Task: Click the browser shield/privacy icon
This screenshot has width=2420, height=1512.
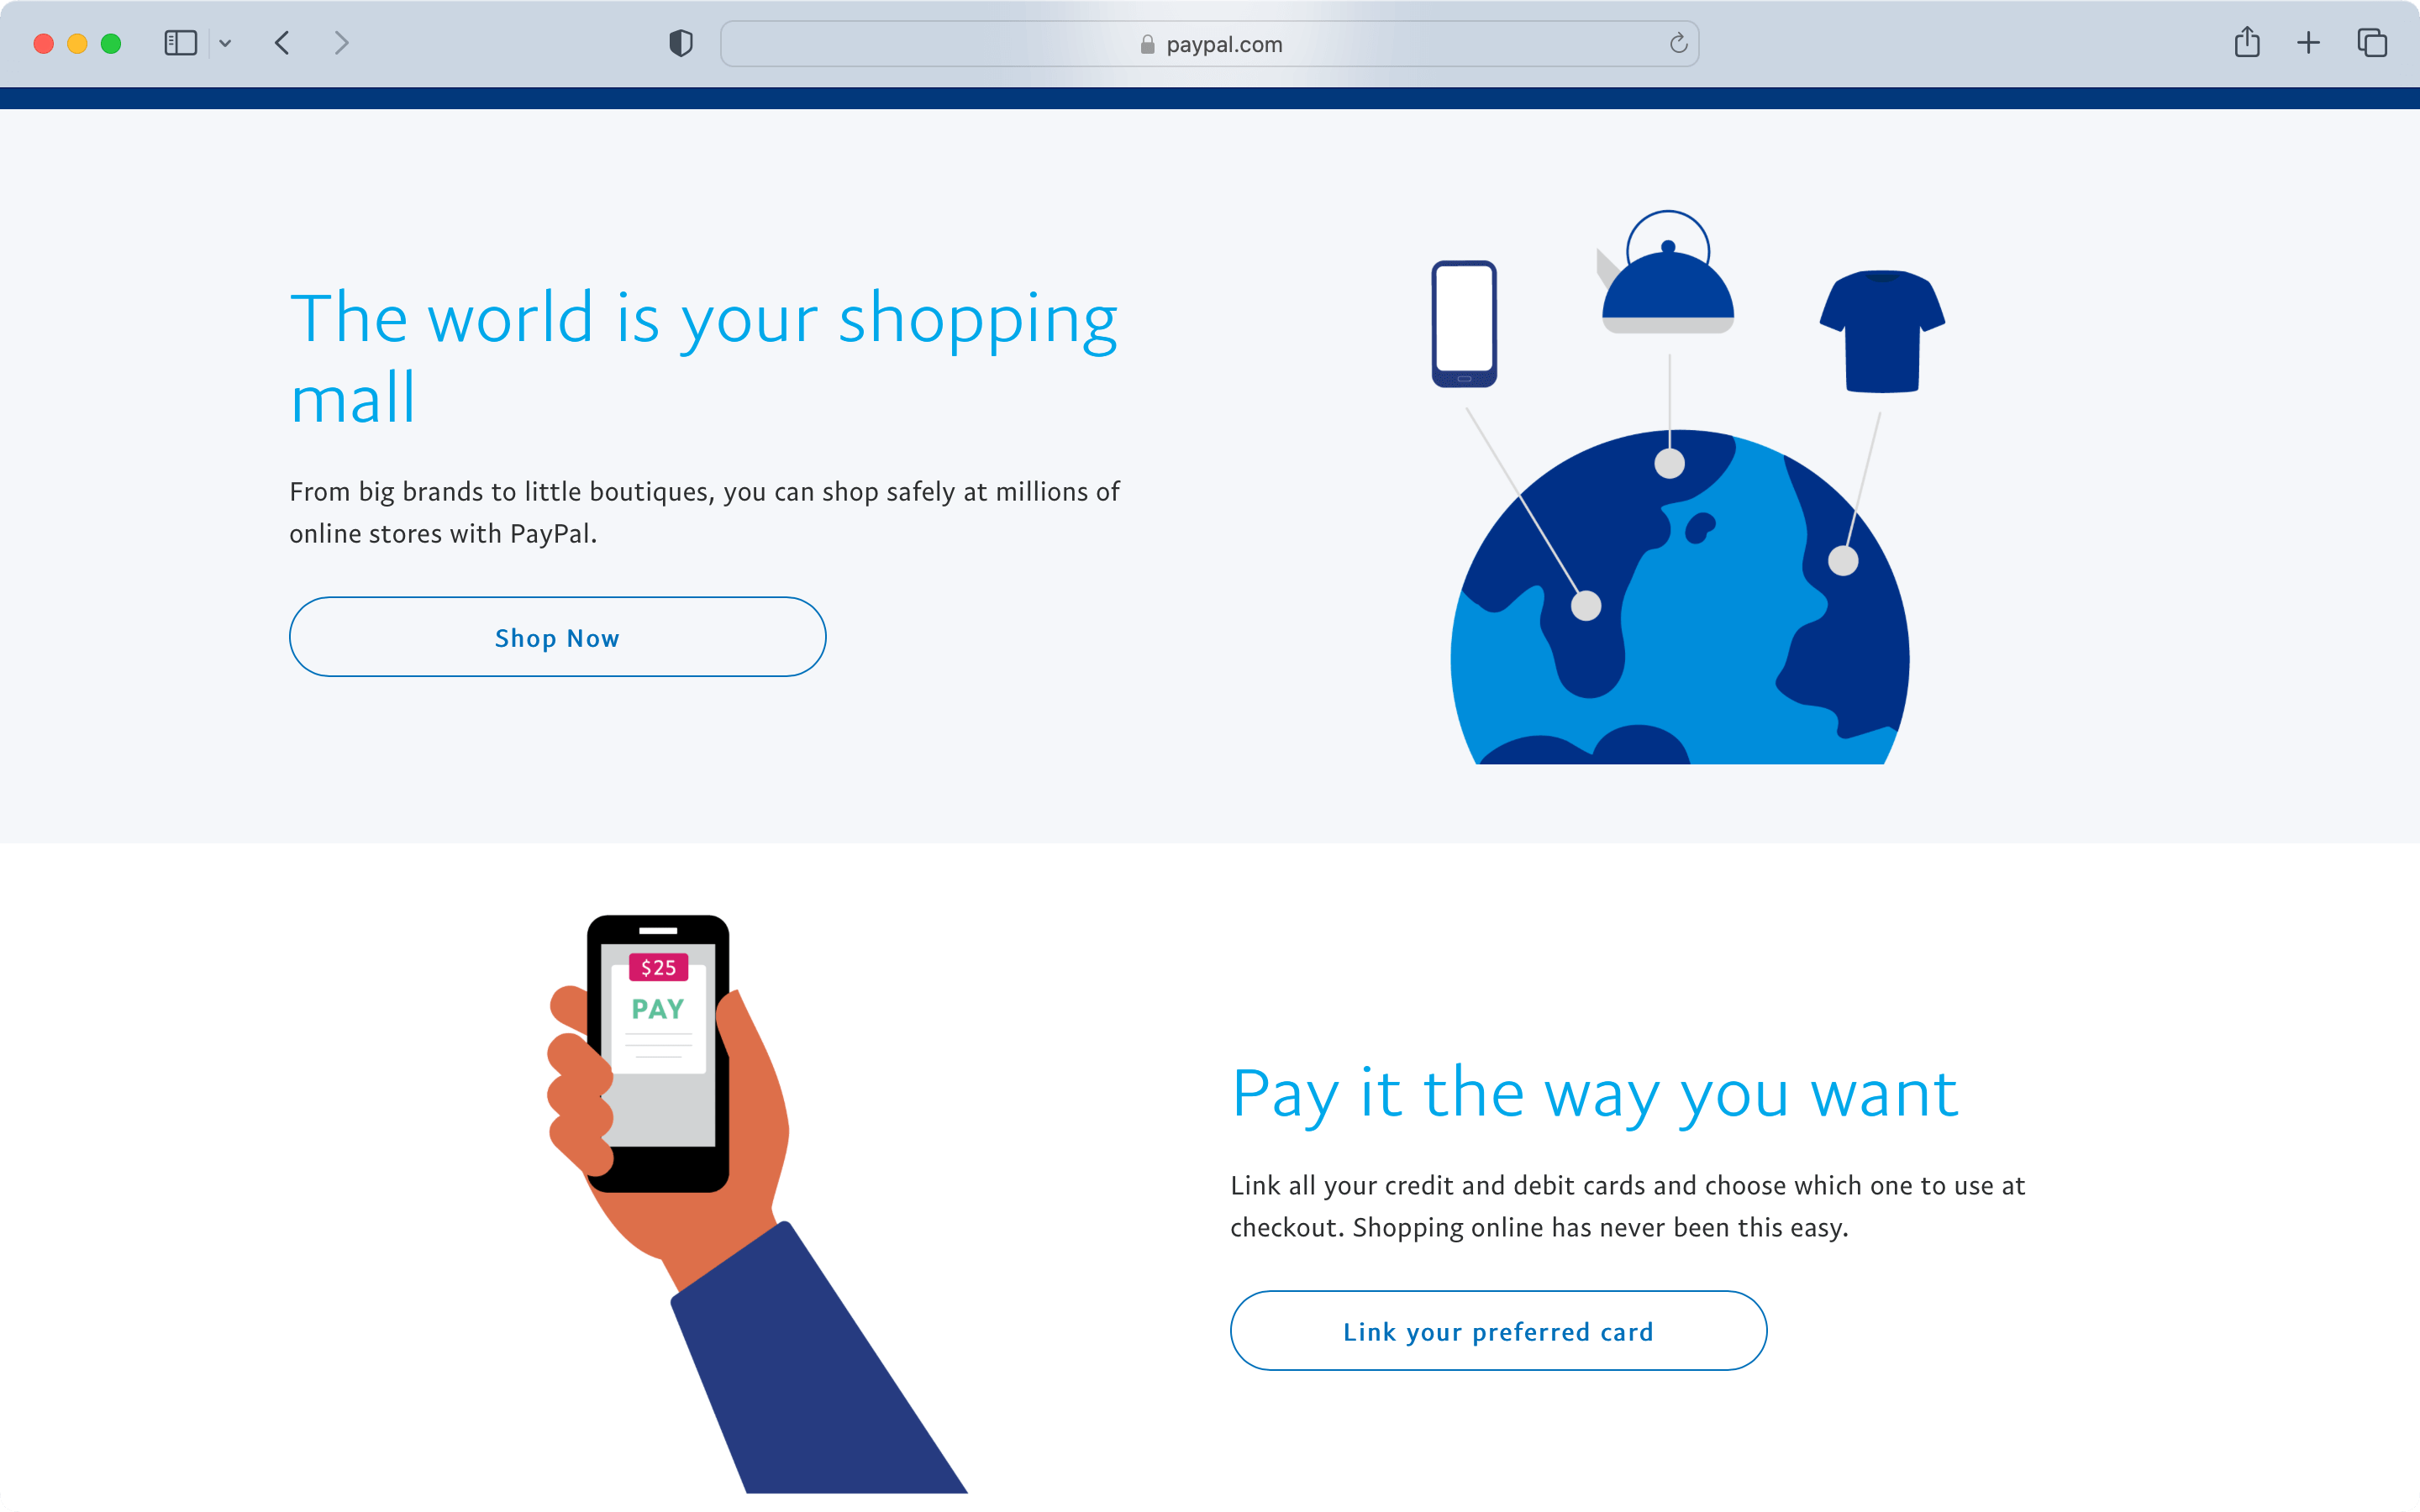Action: [680, 44]
